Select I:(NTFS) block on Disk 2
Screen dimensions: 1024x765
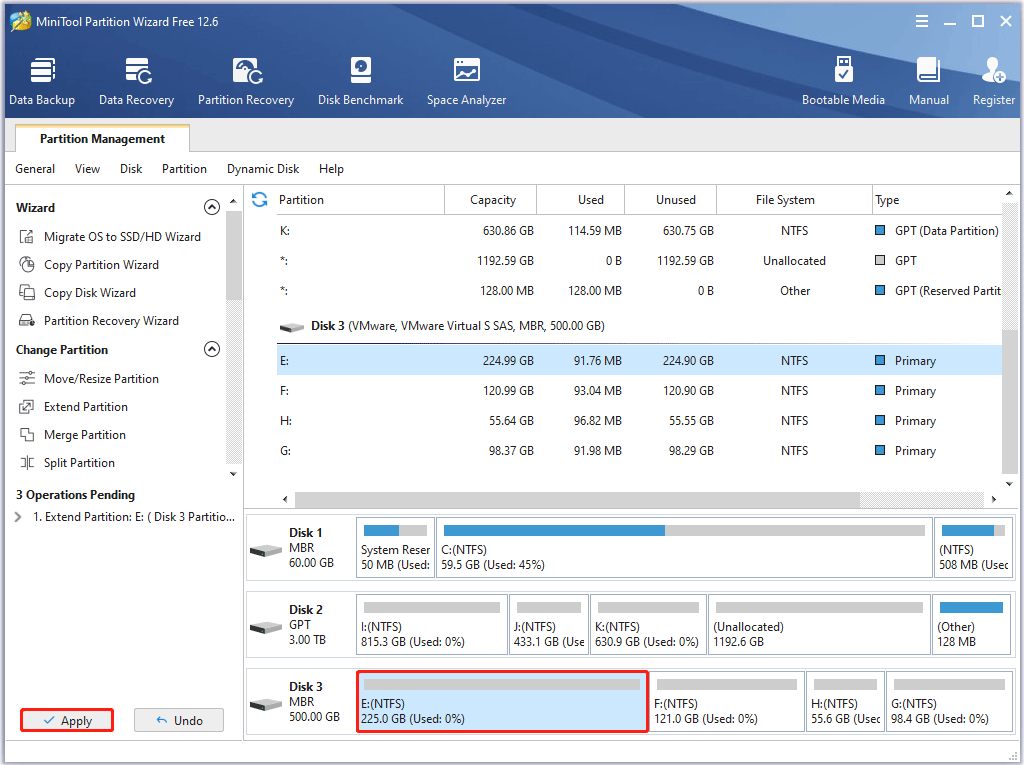(432, 625)
